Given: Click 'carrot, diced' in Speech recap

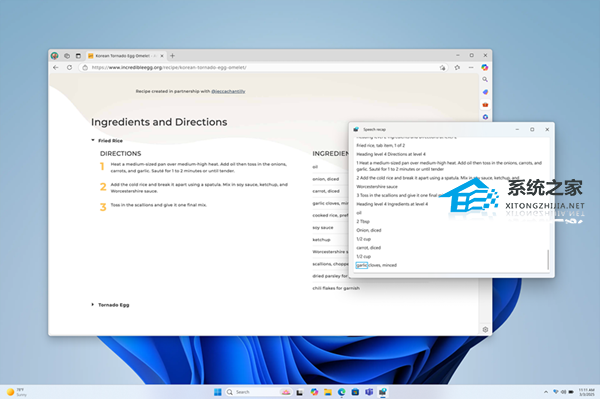Looking at the screenshot, I should coord(368,248).
